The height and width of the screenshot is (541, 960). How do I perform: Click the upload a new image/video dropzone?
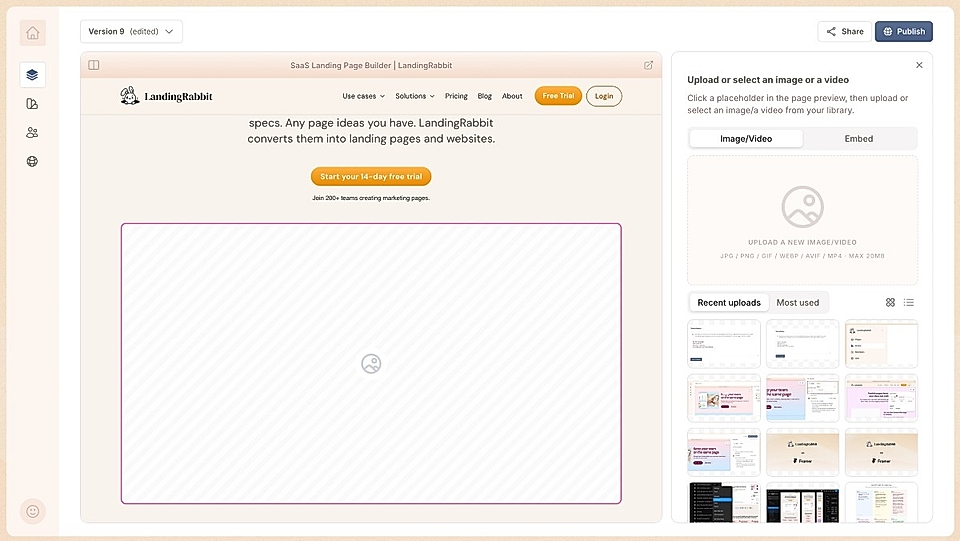pos(803,220)
